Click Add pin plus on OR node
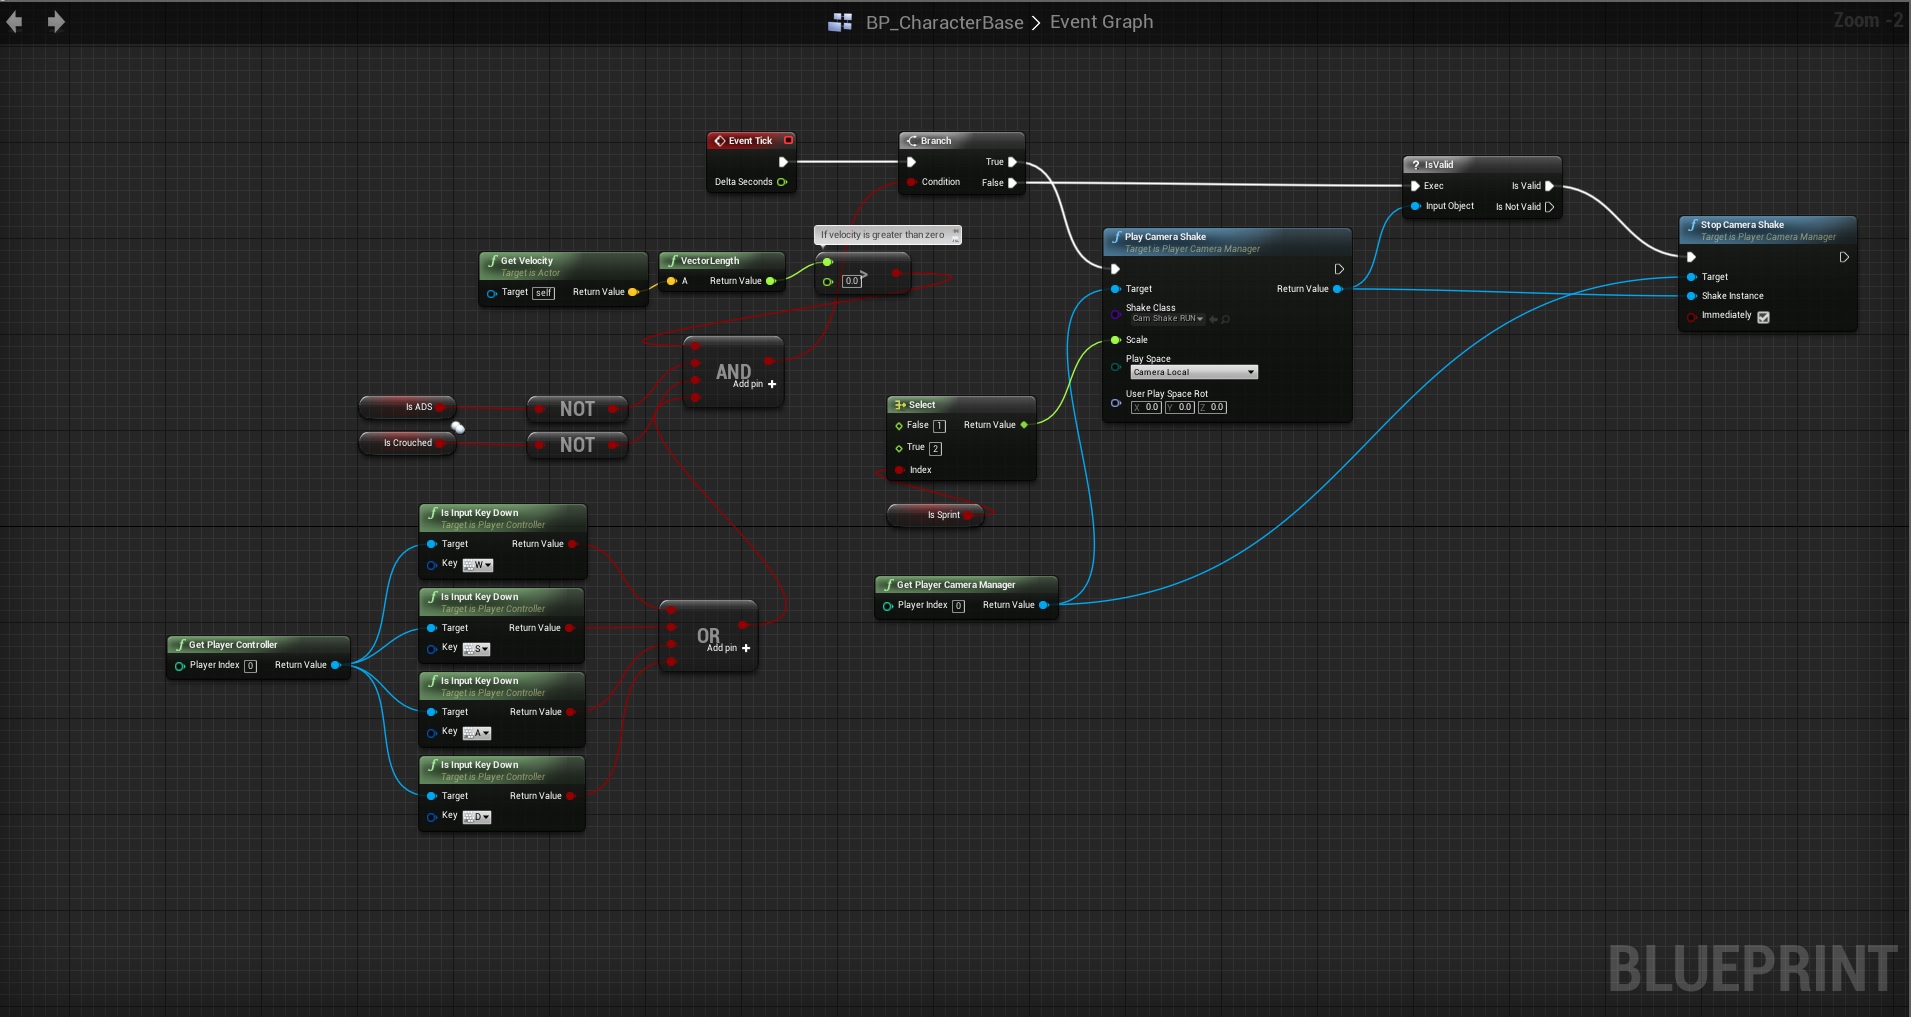1911x1017 pixels. 746,648
